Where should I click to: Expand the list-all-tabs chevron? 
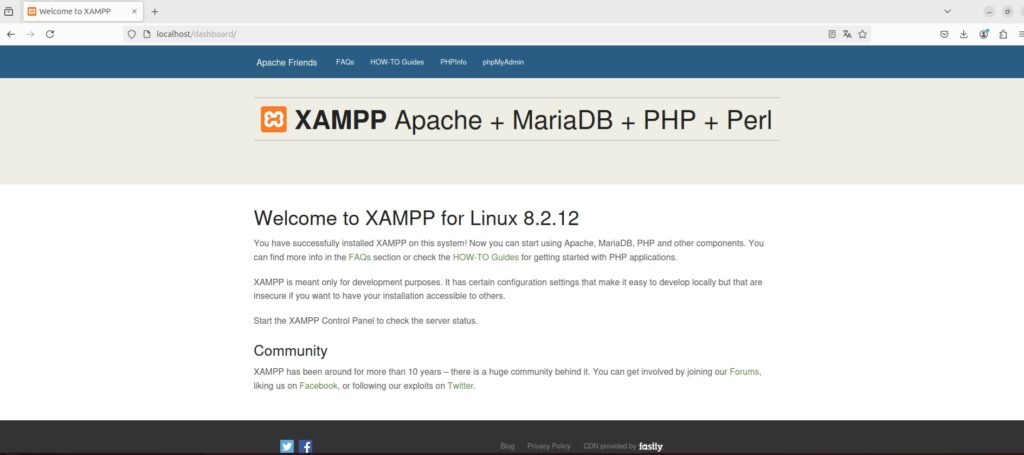(x=948, y=12)
